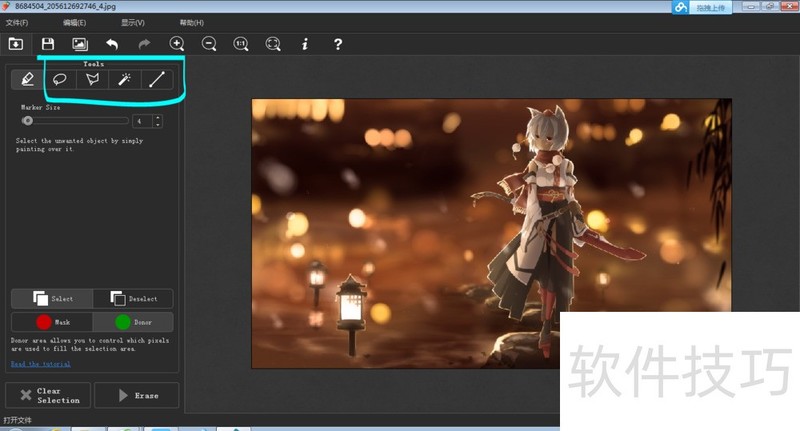Click the 1:1 actual size zoom icon
The width and height of the screenshot is (800, 431).
click(241, 44)
